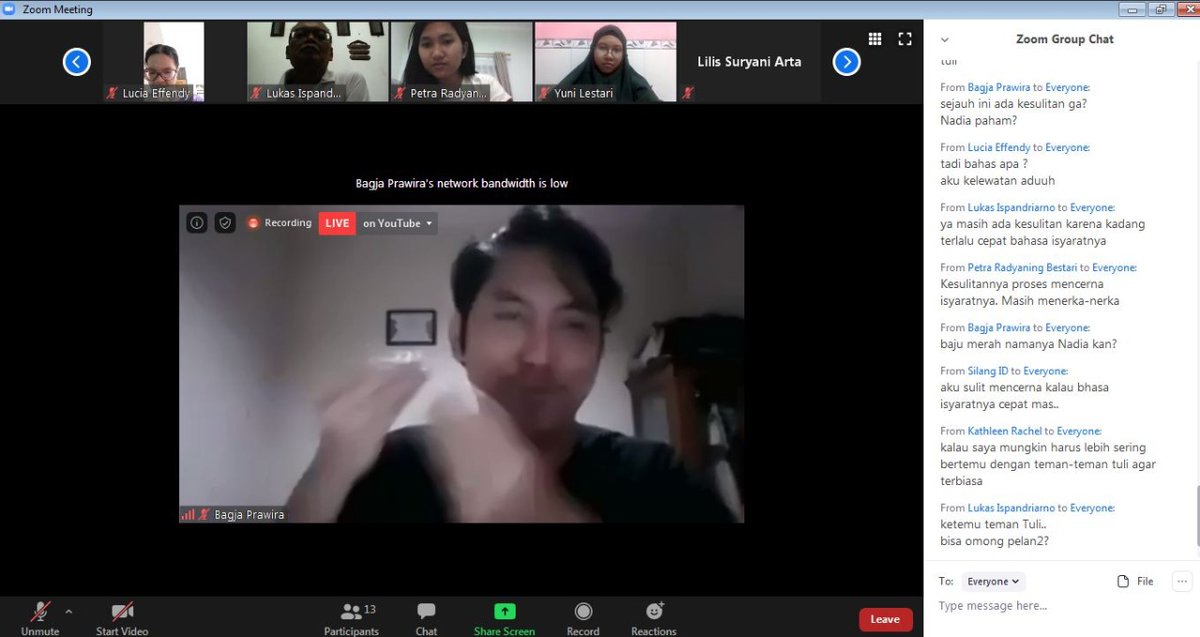Click the Recording indicator

(280, 223)
